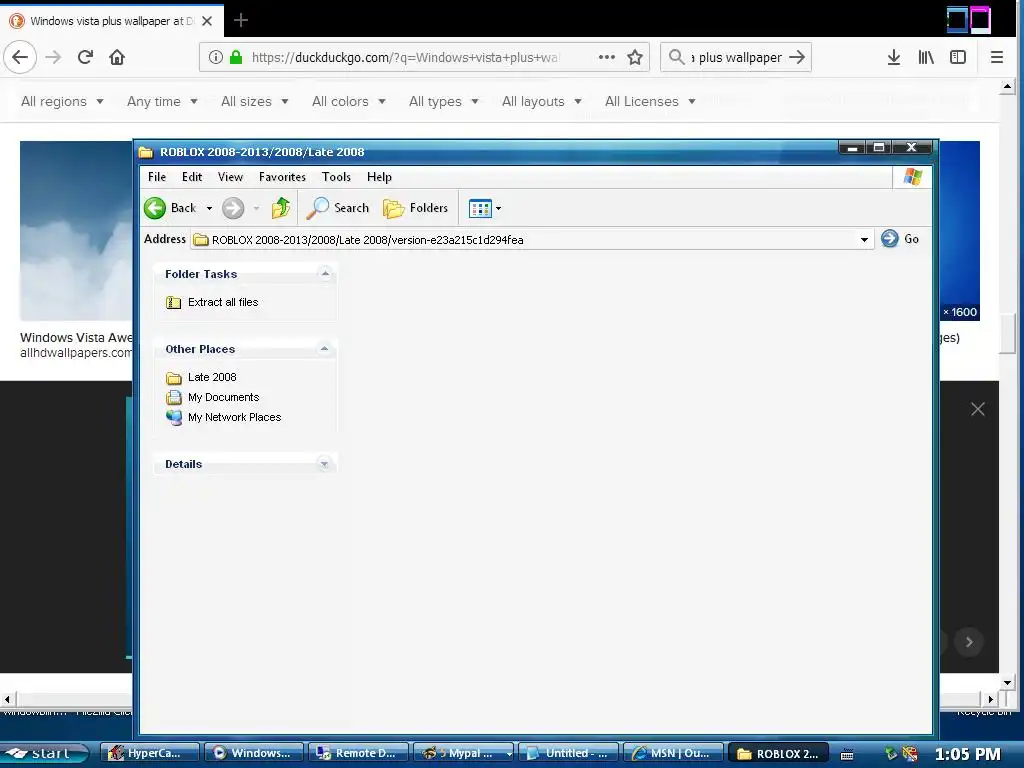Switch to Untitled taskbar item
This screenshot has width=1024, height=768.
(568, 753)
